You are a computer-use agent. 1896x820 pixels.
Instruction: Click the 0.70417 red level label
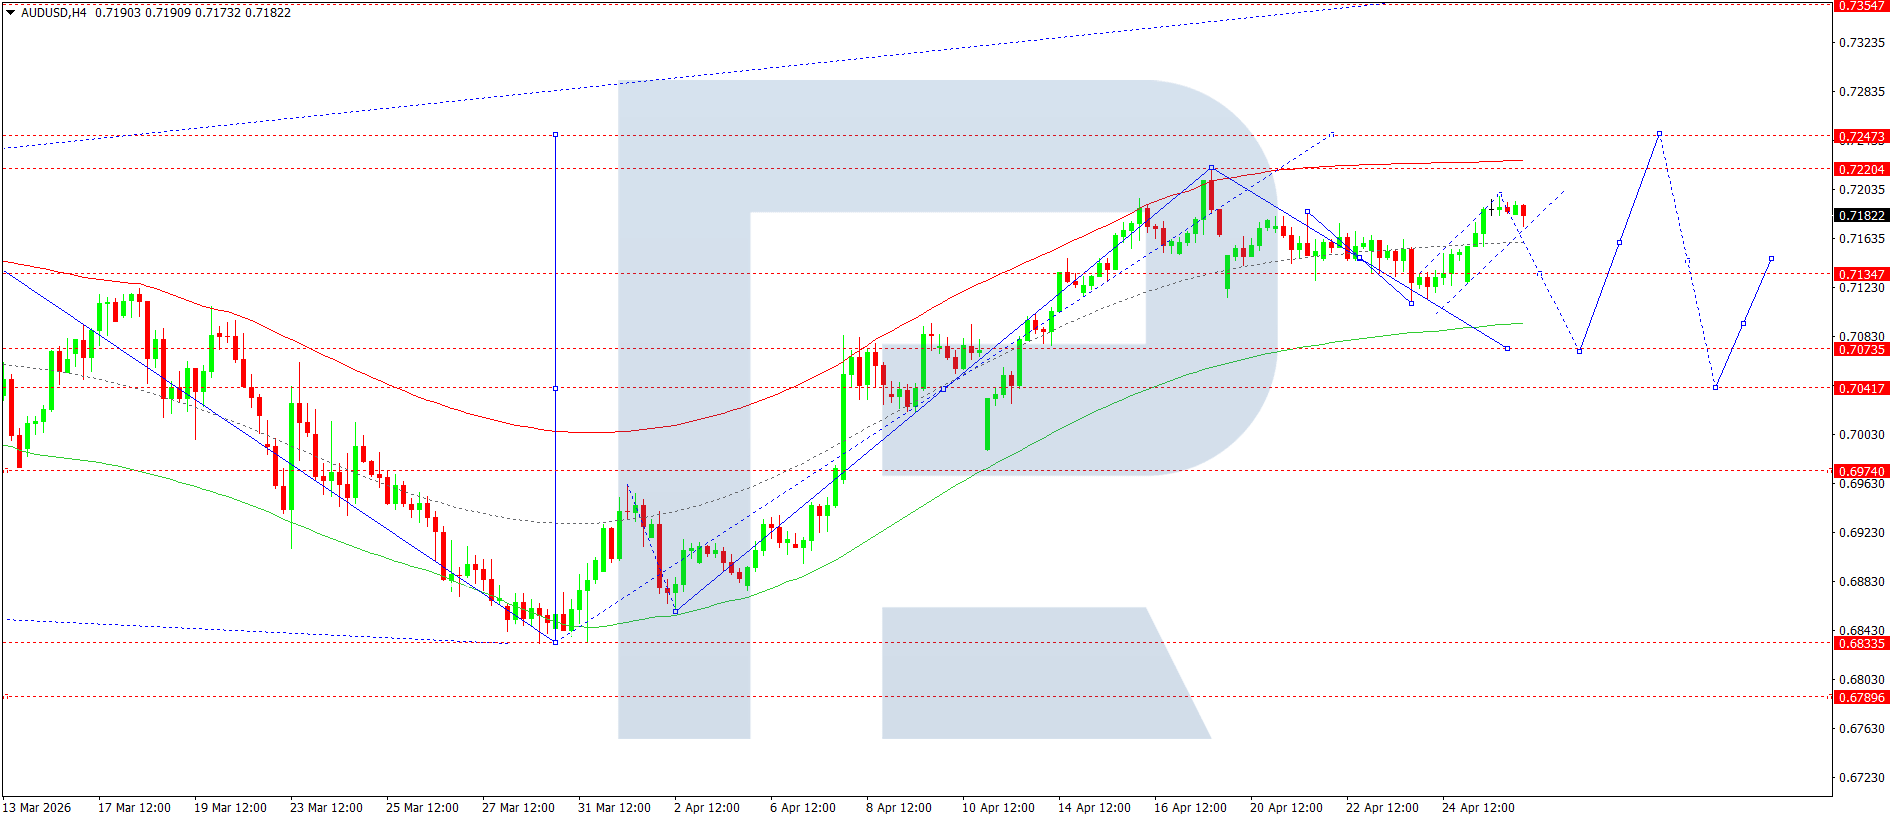(x=1861, y=388)
